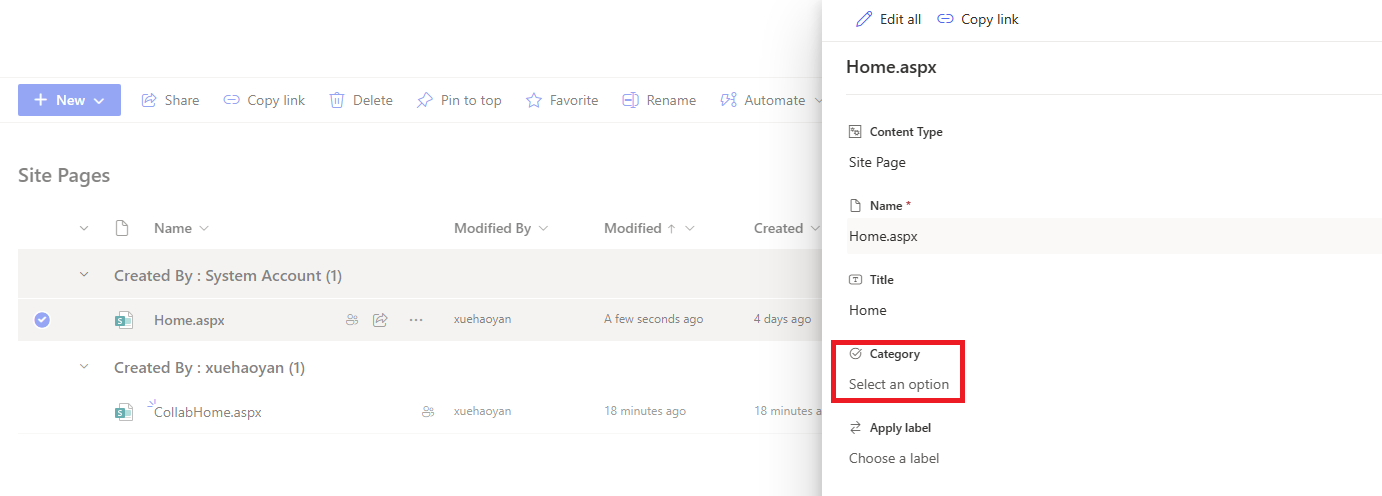Viewport: 1382px width, 496px height.
Task: Click '4 days ago' created value
Action: 783,319
